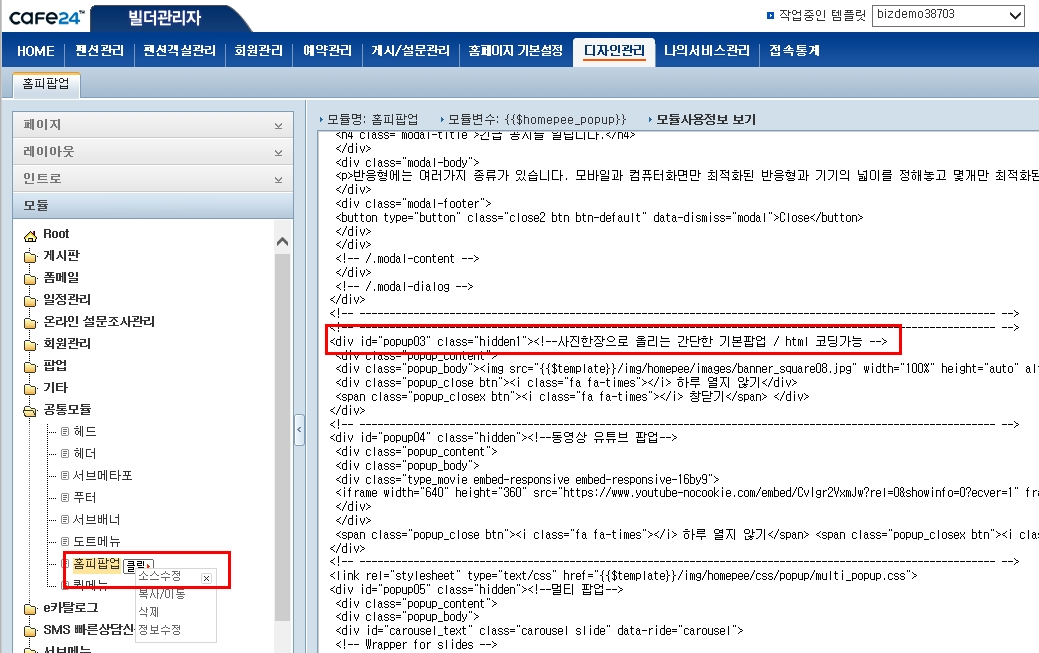Open the 홈페이지 기본설정 menu

[515, 51]
